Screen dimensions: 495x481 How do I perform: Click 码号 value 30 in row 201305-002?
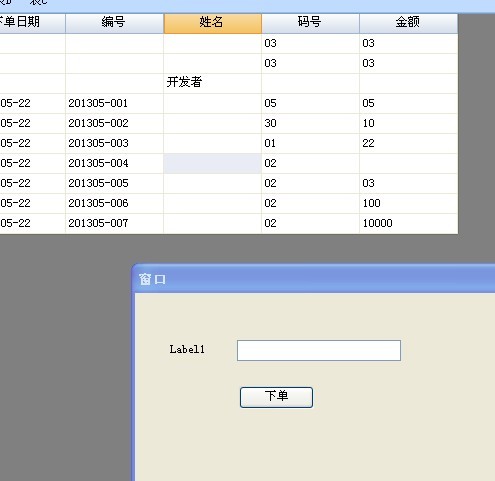click(310, 123)
